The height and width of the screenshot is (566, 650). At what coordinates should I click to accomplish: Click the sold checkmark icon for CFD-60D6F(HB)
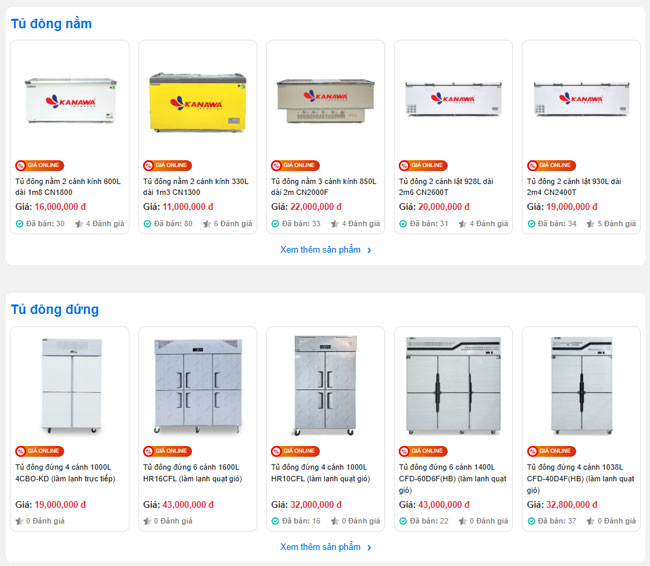click(404, 521)
